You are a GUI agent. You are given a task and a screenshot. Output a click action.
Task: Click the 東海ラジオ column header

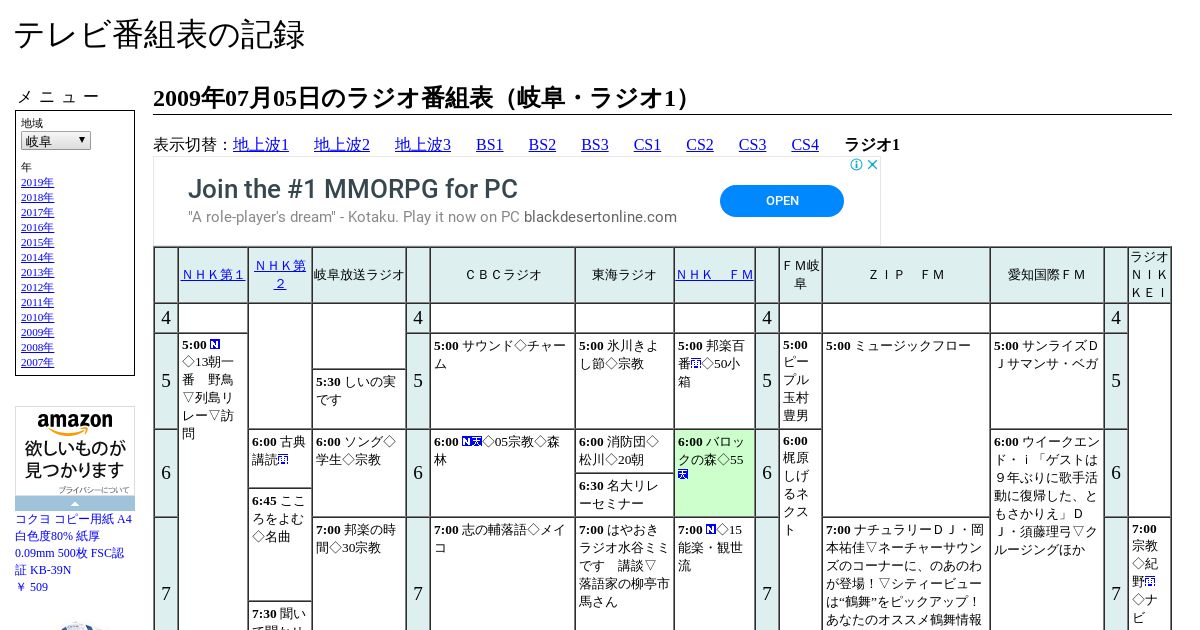pyautogui.click(x=624, y=275)
